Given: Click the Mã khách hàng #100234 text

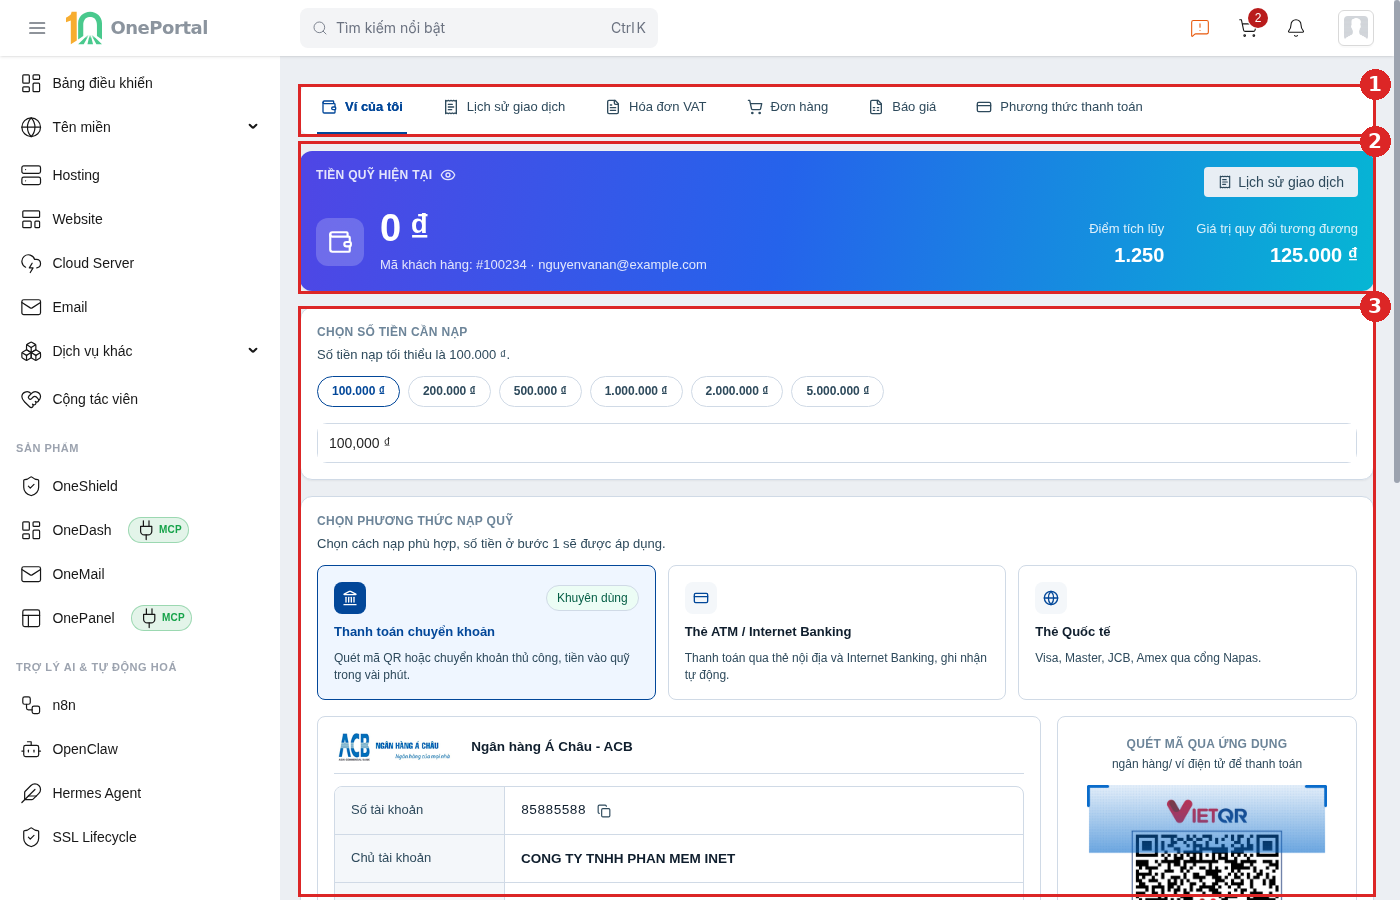Looking at the screenshot, I should (x=453, y=265).
